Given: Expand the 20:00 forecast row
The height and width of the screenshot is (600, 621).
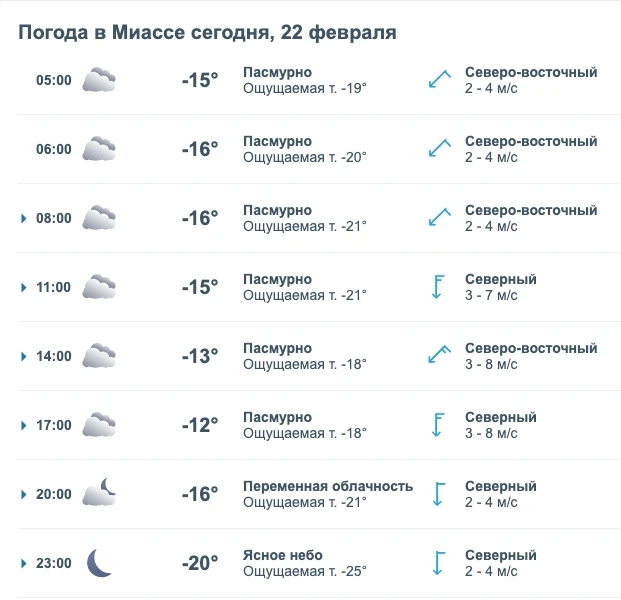Looking at the screenshot, I should 24,494.
